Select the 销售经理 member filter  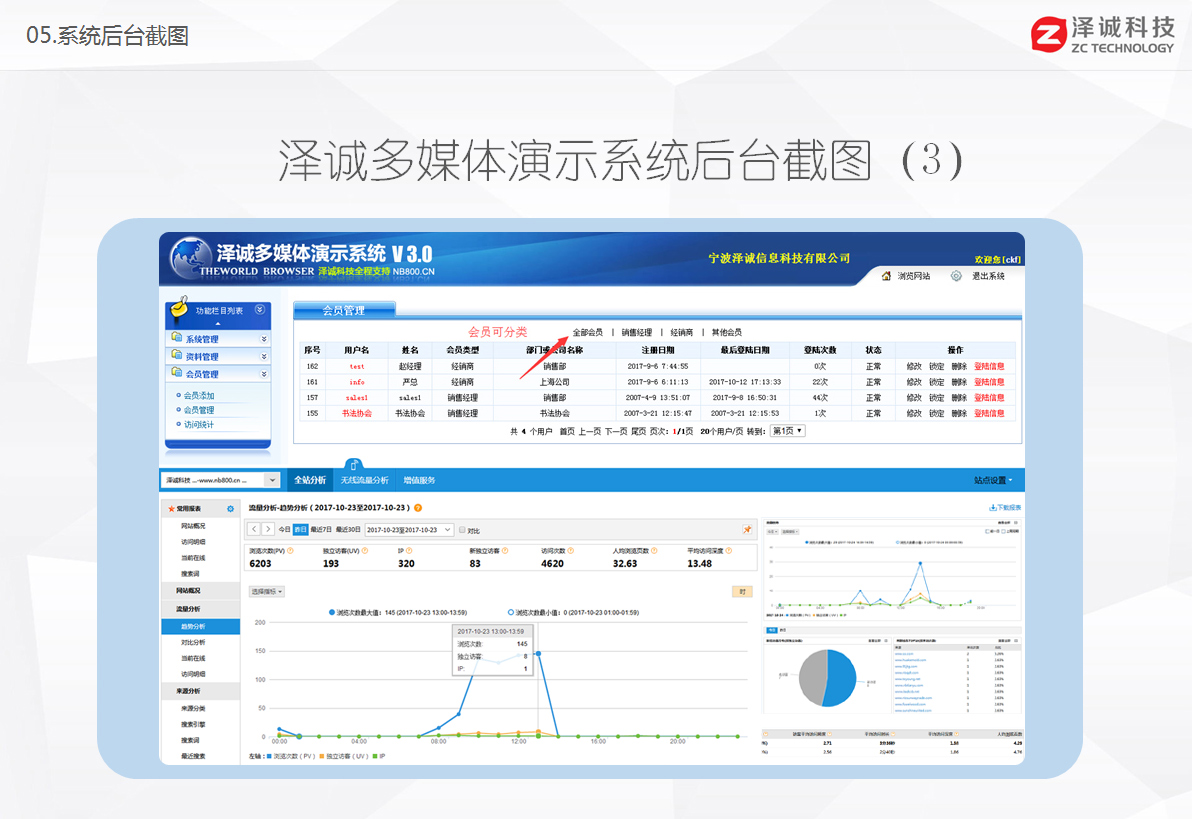pyautogui.click(x=636, y=332)
